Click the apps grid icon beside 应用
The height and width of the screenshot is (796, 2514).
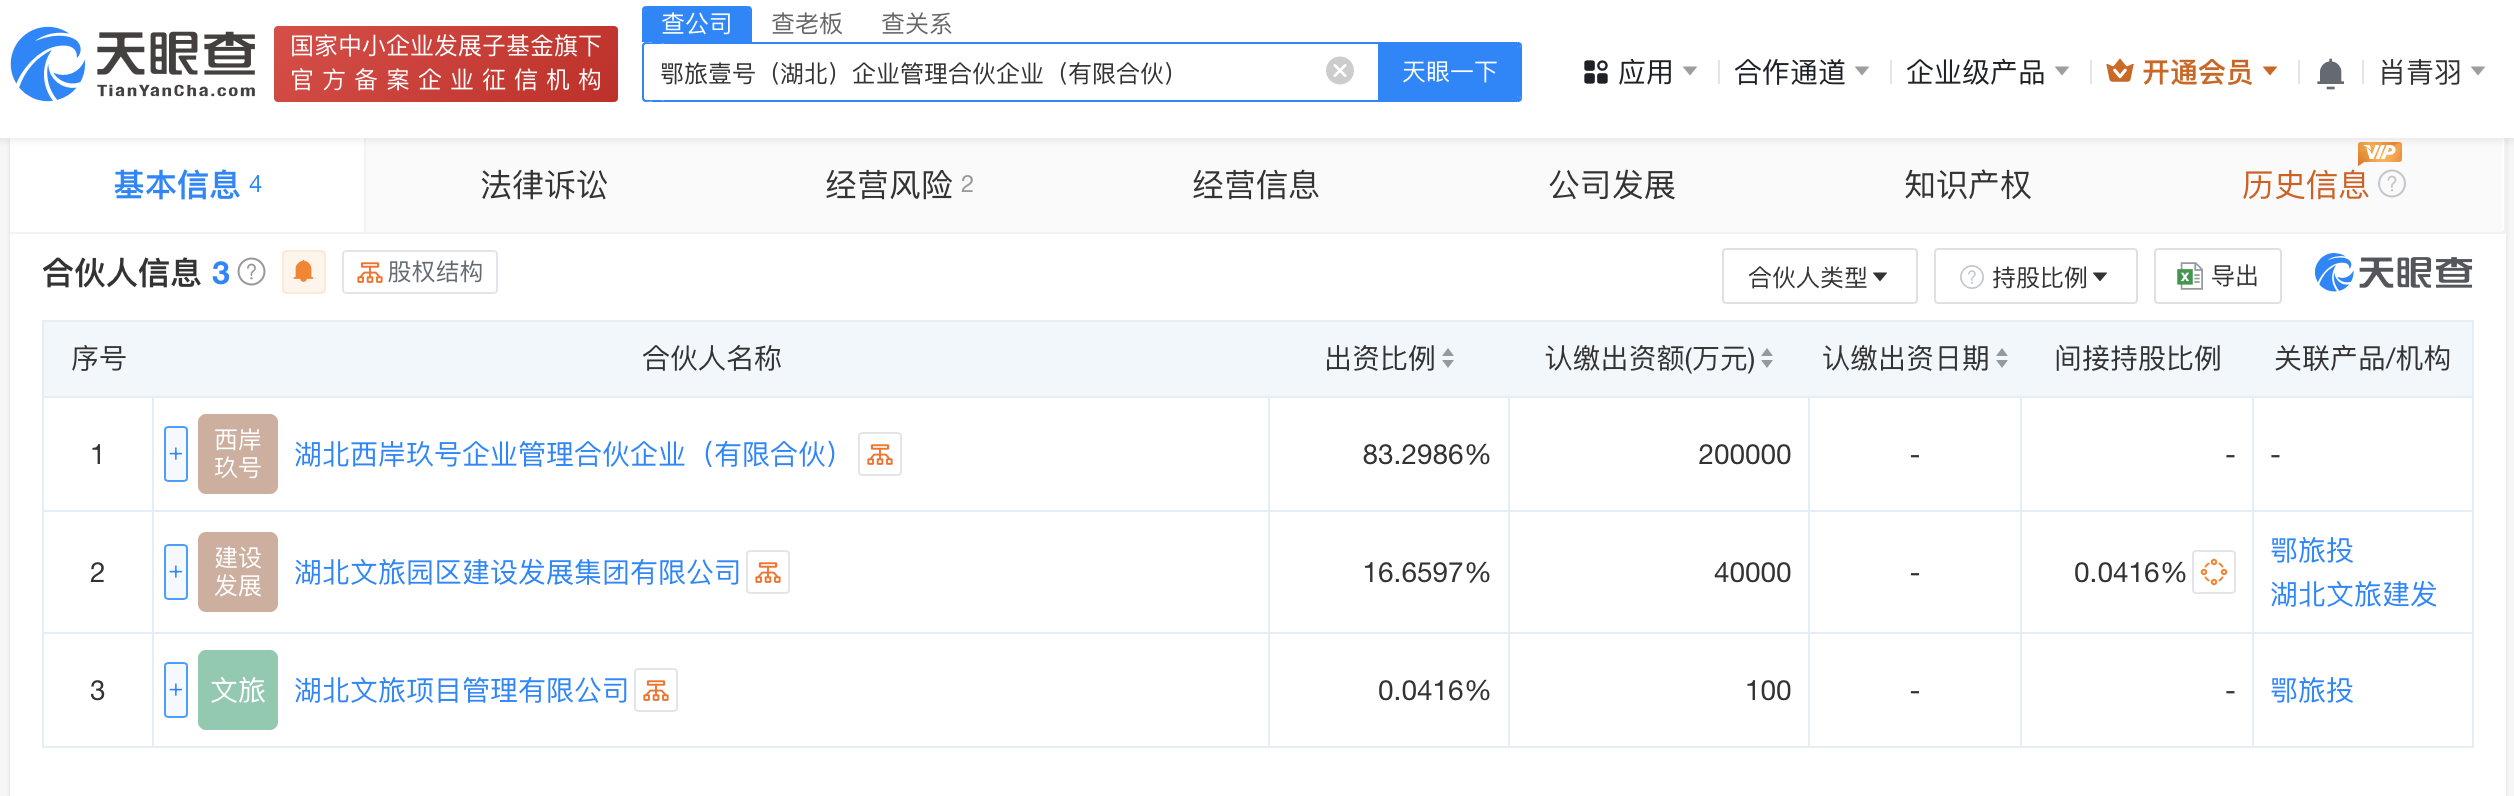[1595, 72]
